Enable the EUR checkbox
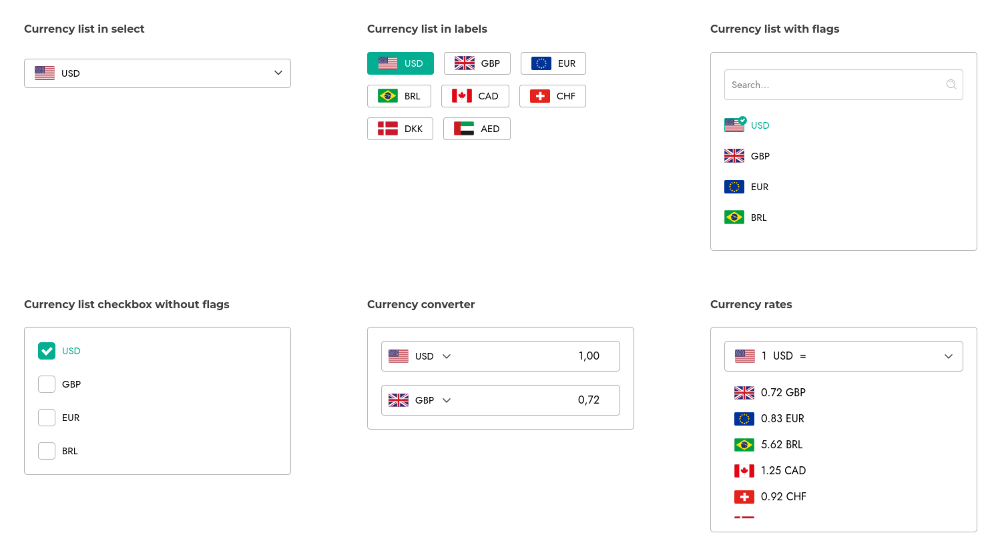This screenshot has width=1000, height=547. pyautogui.click(x=46, y=418)
